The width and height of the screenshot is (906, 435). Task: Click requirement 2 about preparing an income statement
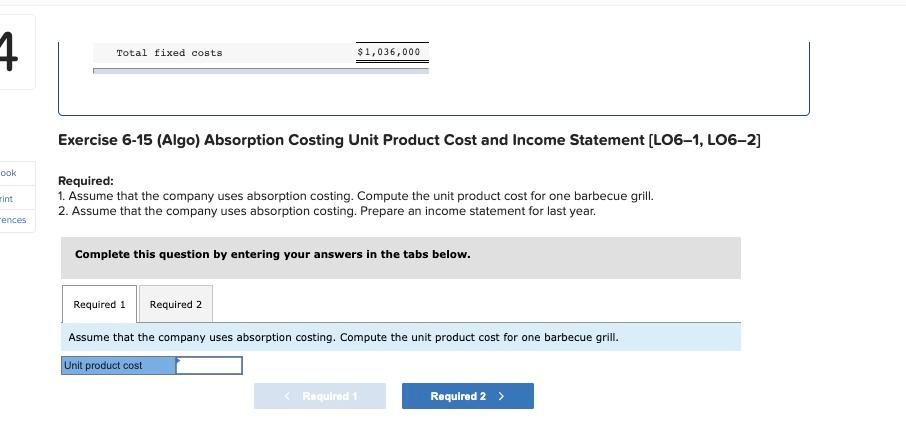(x=327, y=211)
